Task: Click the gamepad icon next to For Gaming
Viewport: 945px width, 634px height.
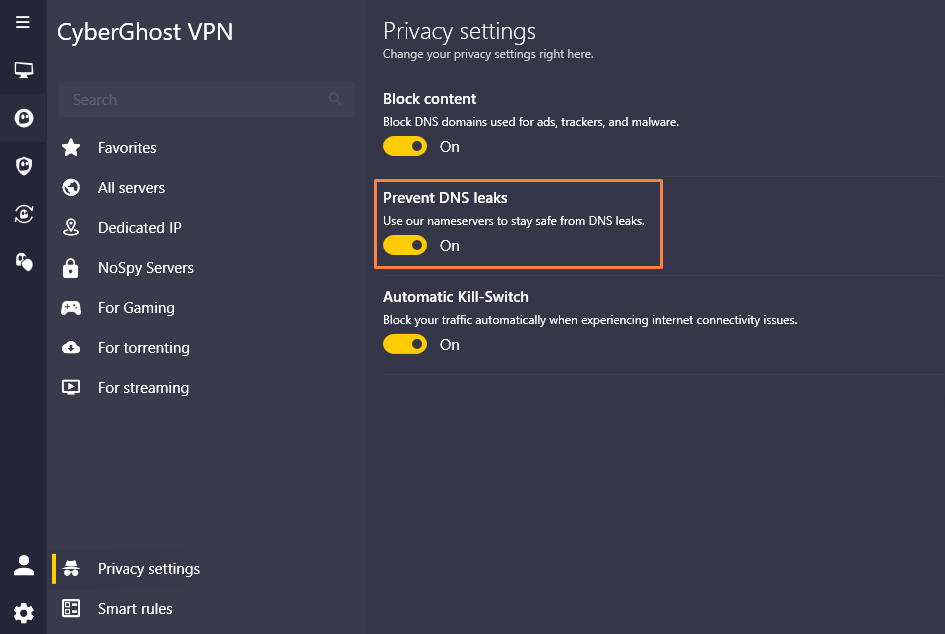Action: (x=70, y=307)
